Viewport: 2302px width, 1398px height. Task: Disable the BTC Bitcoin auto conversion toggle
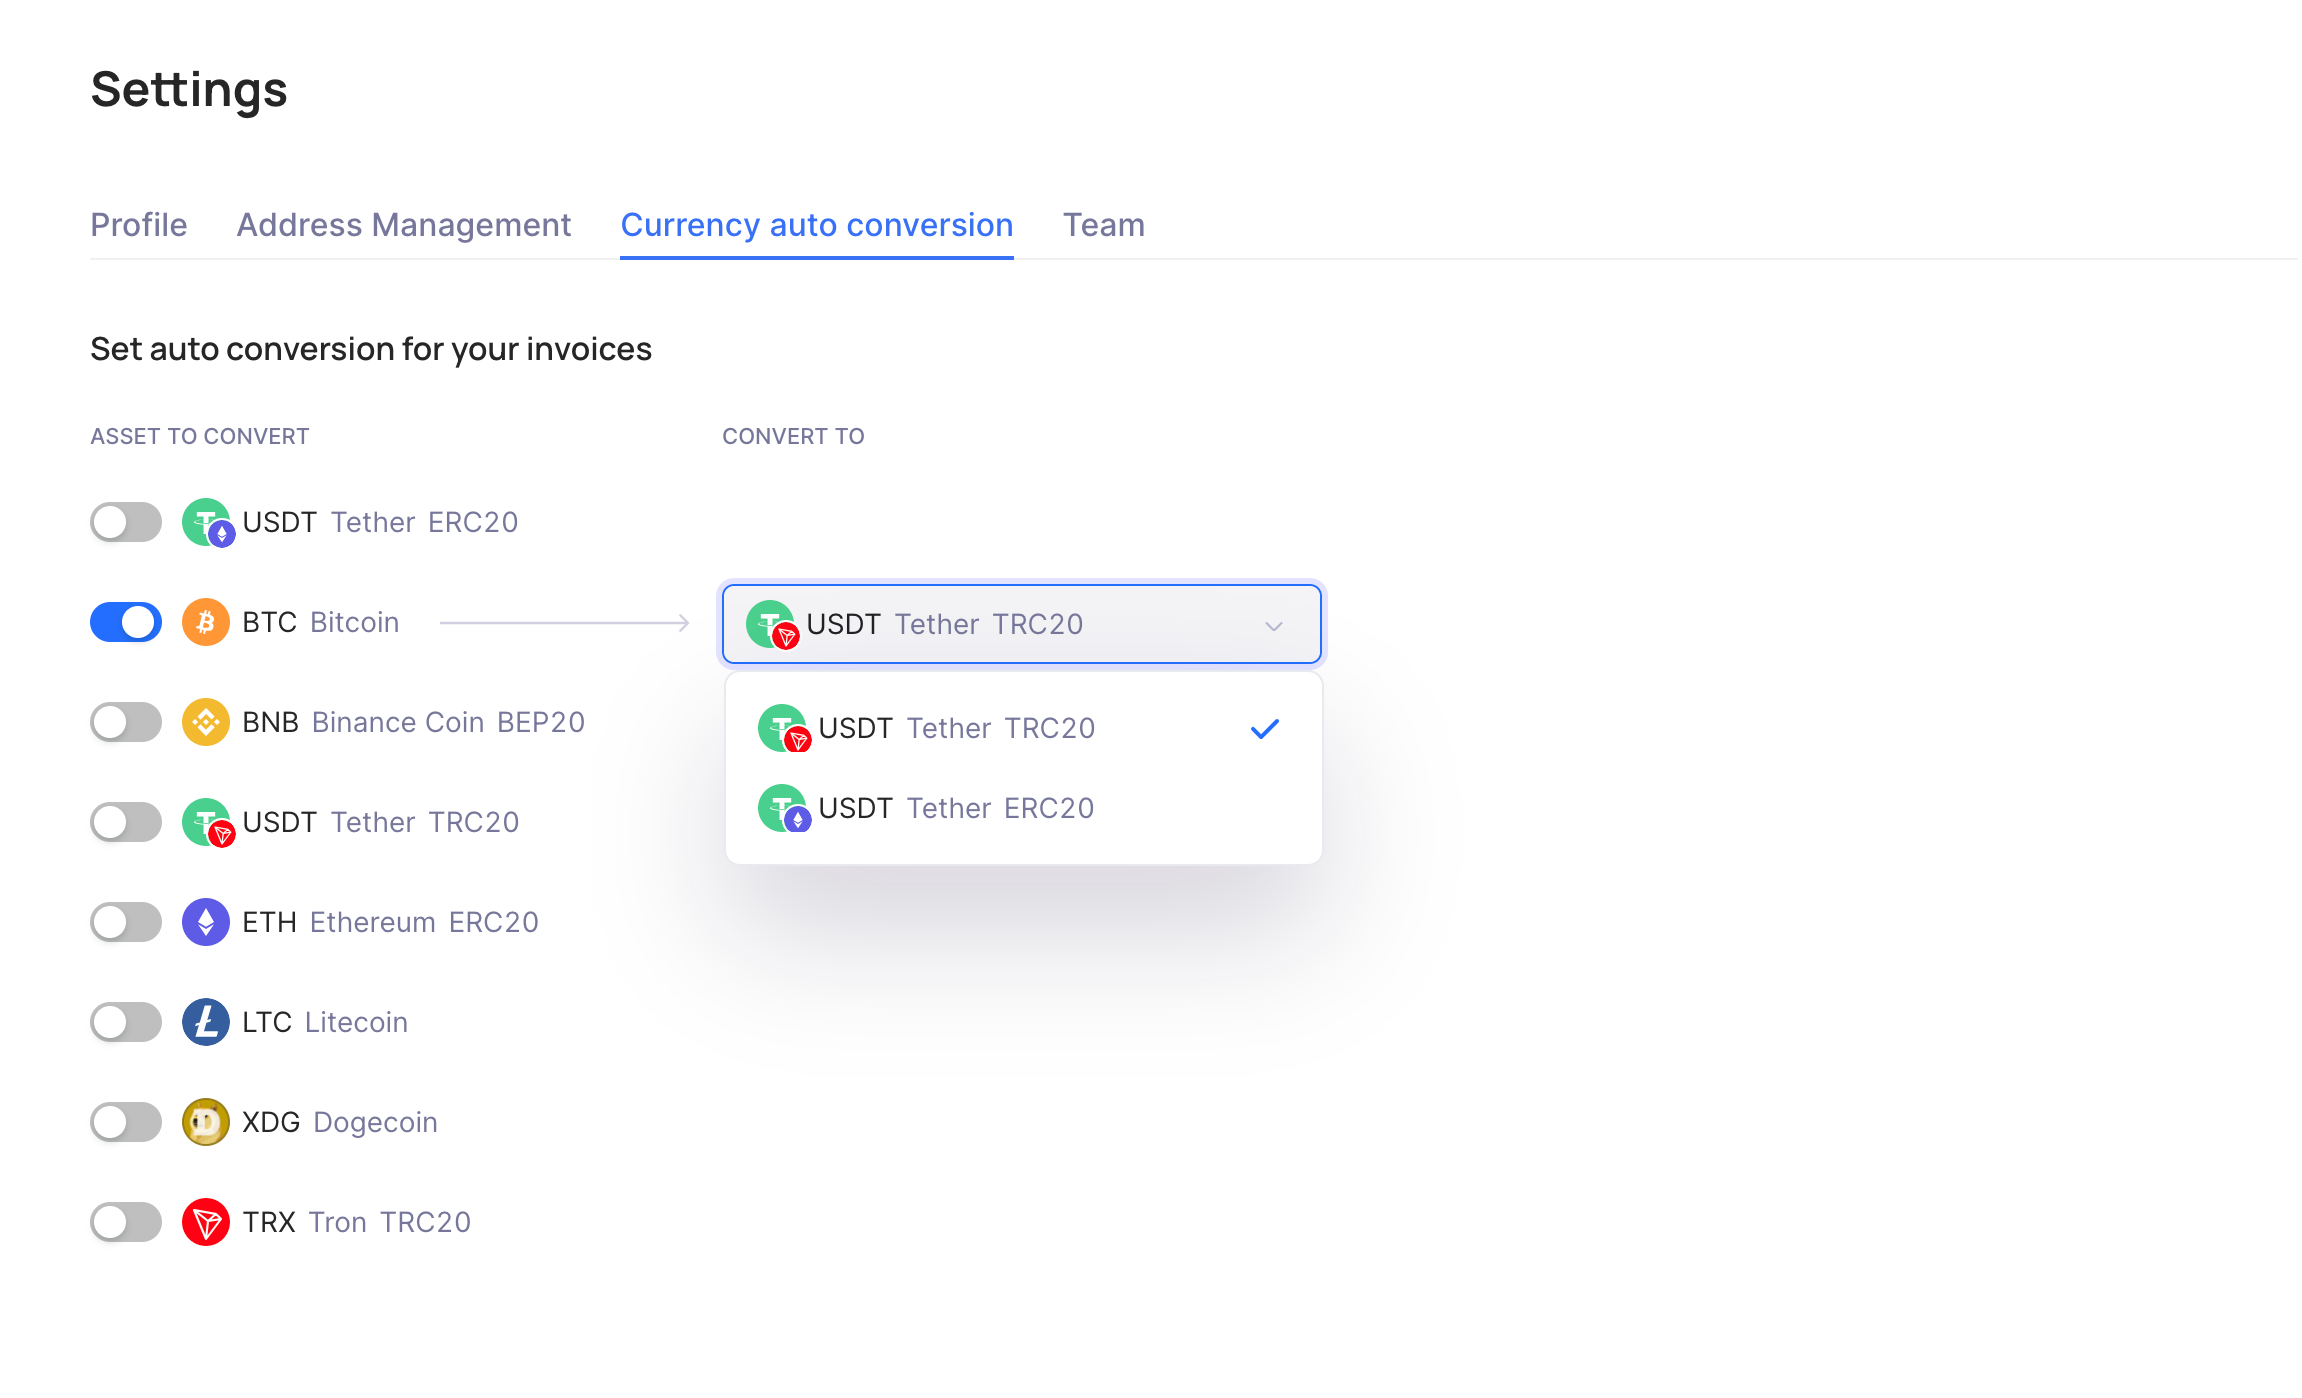click(x=126, y=622)
